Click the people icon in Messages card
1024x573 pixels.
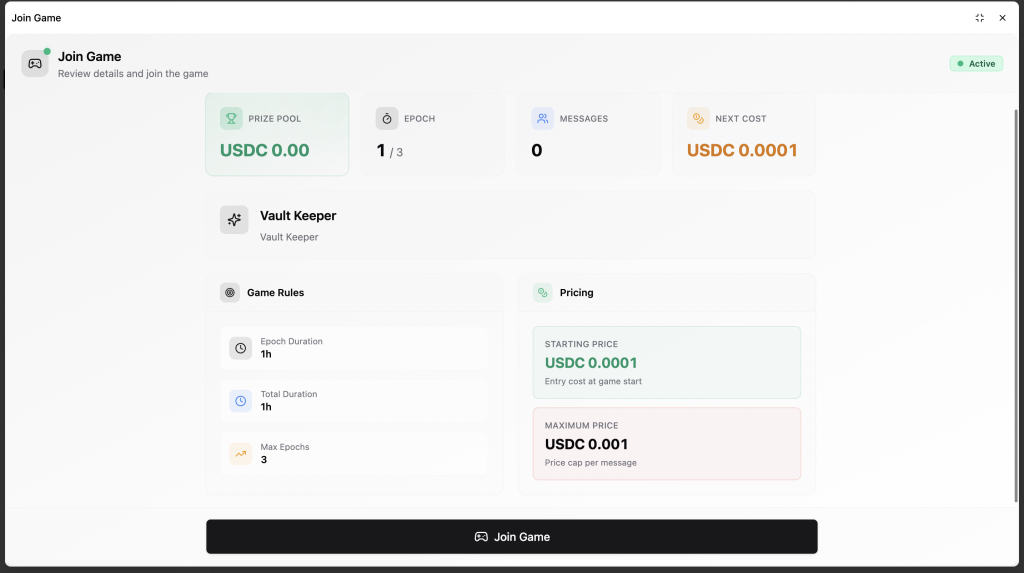point(542,119)
